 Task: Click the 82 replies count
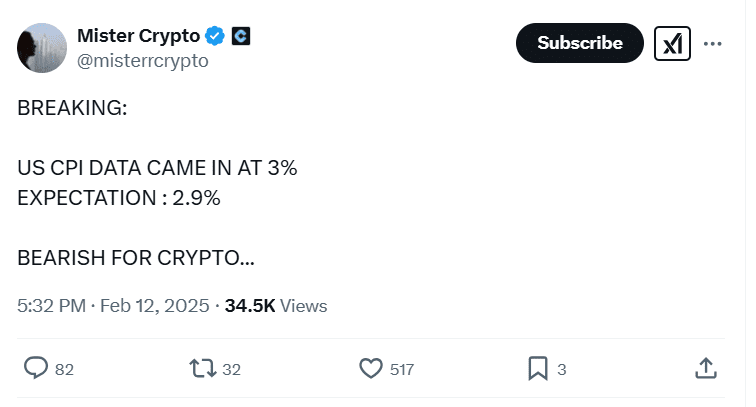(64, 370)
